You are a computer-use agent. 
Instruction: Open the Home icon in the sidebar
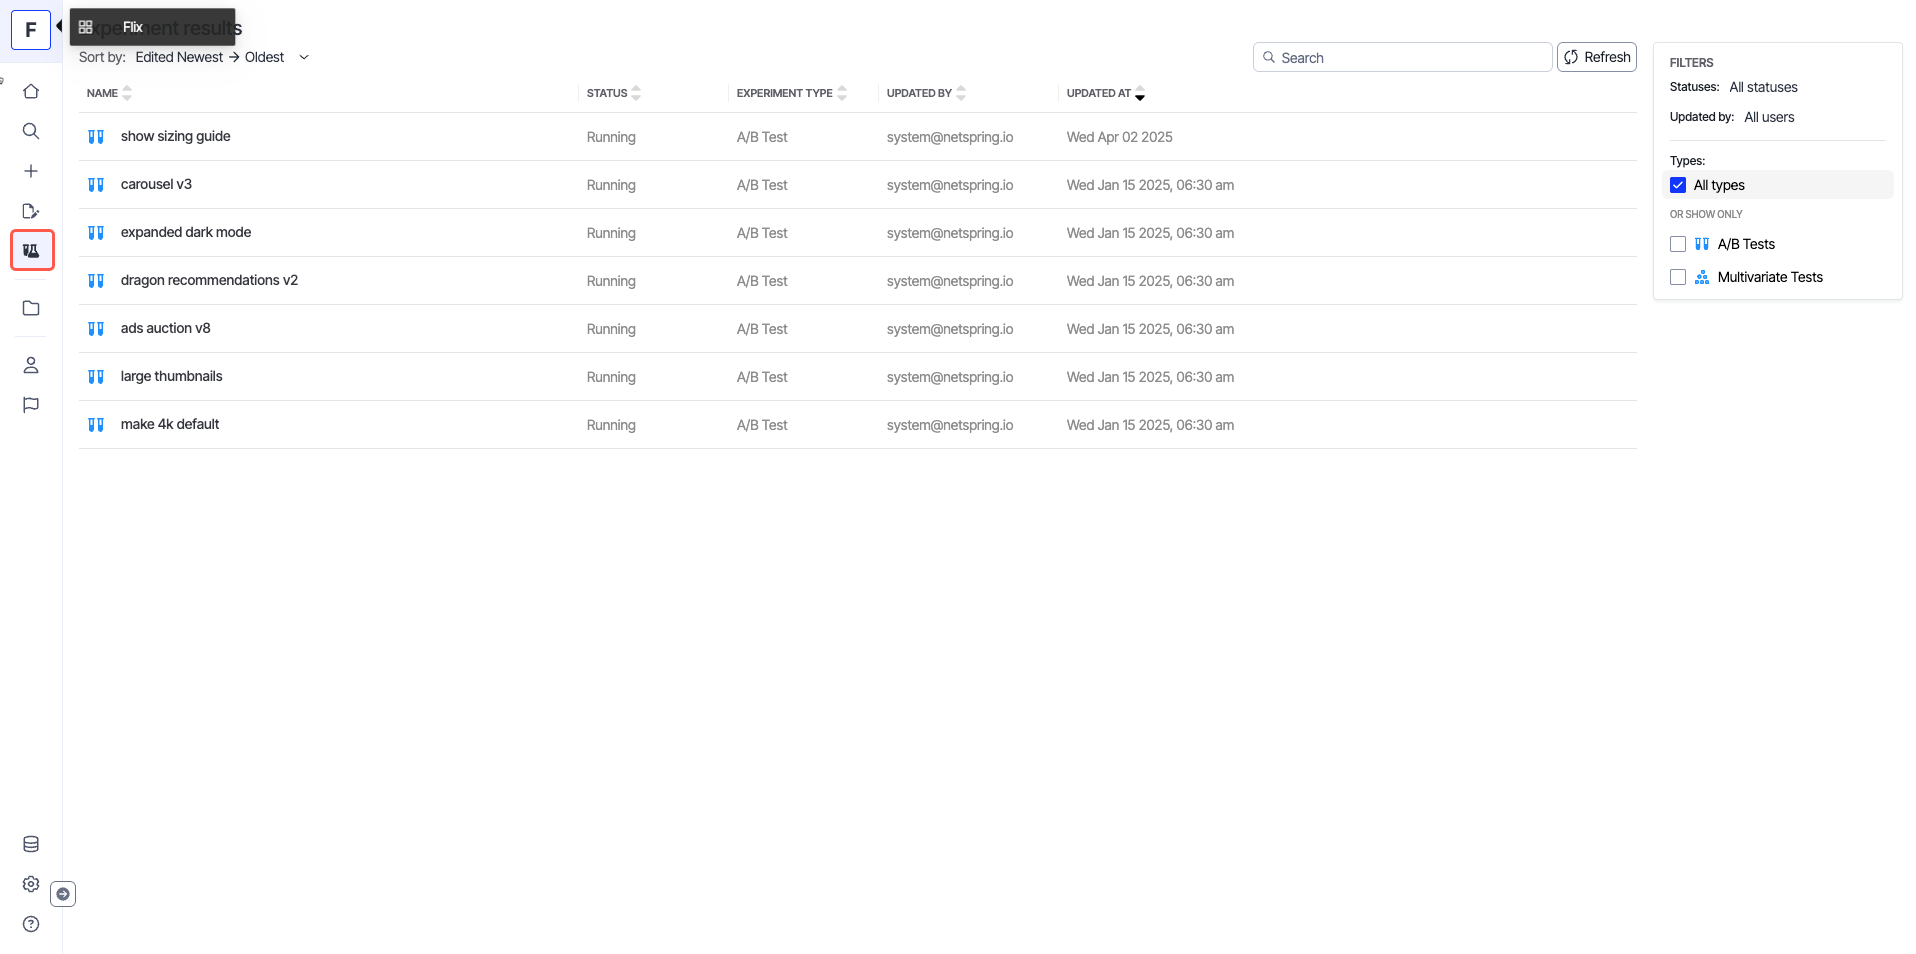pyautogui.click(x=31, y=91)
